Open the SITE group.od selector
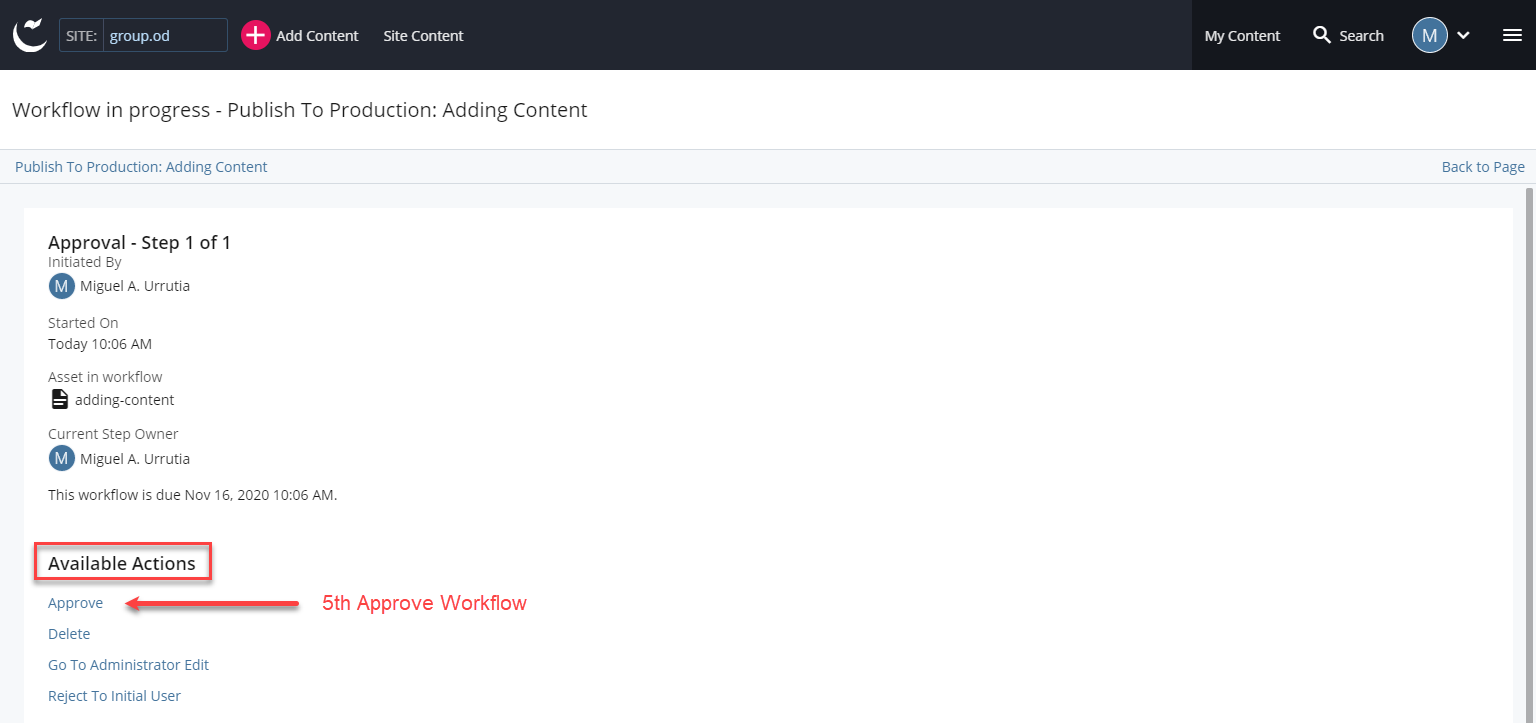Image resolution: width=1536 pixels, height=723 pixels. [x=164, y=35]
